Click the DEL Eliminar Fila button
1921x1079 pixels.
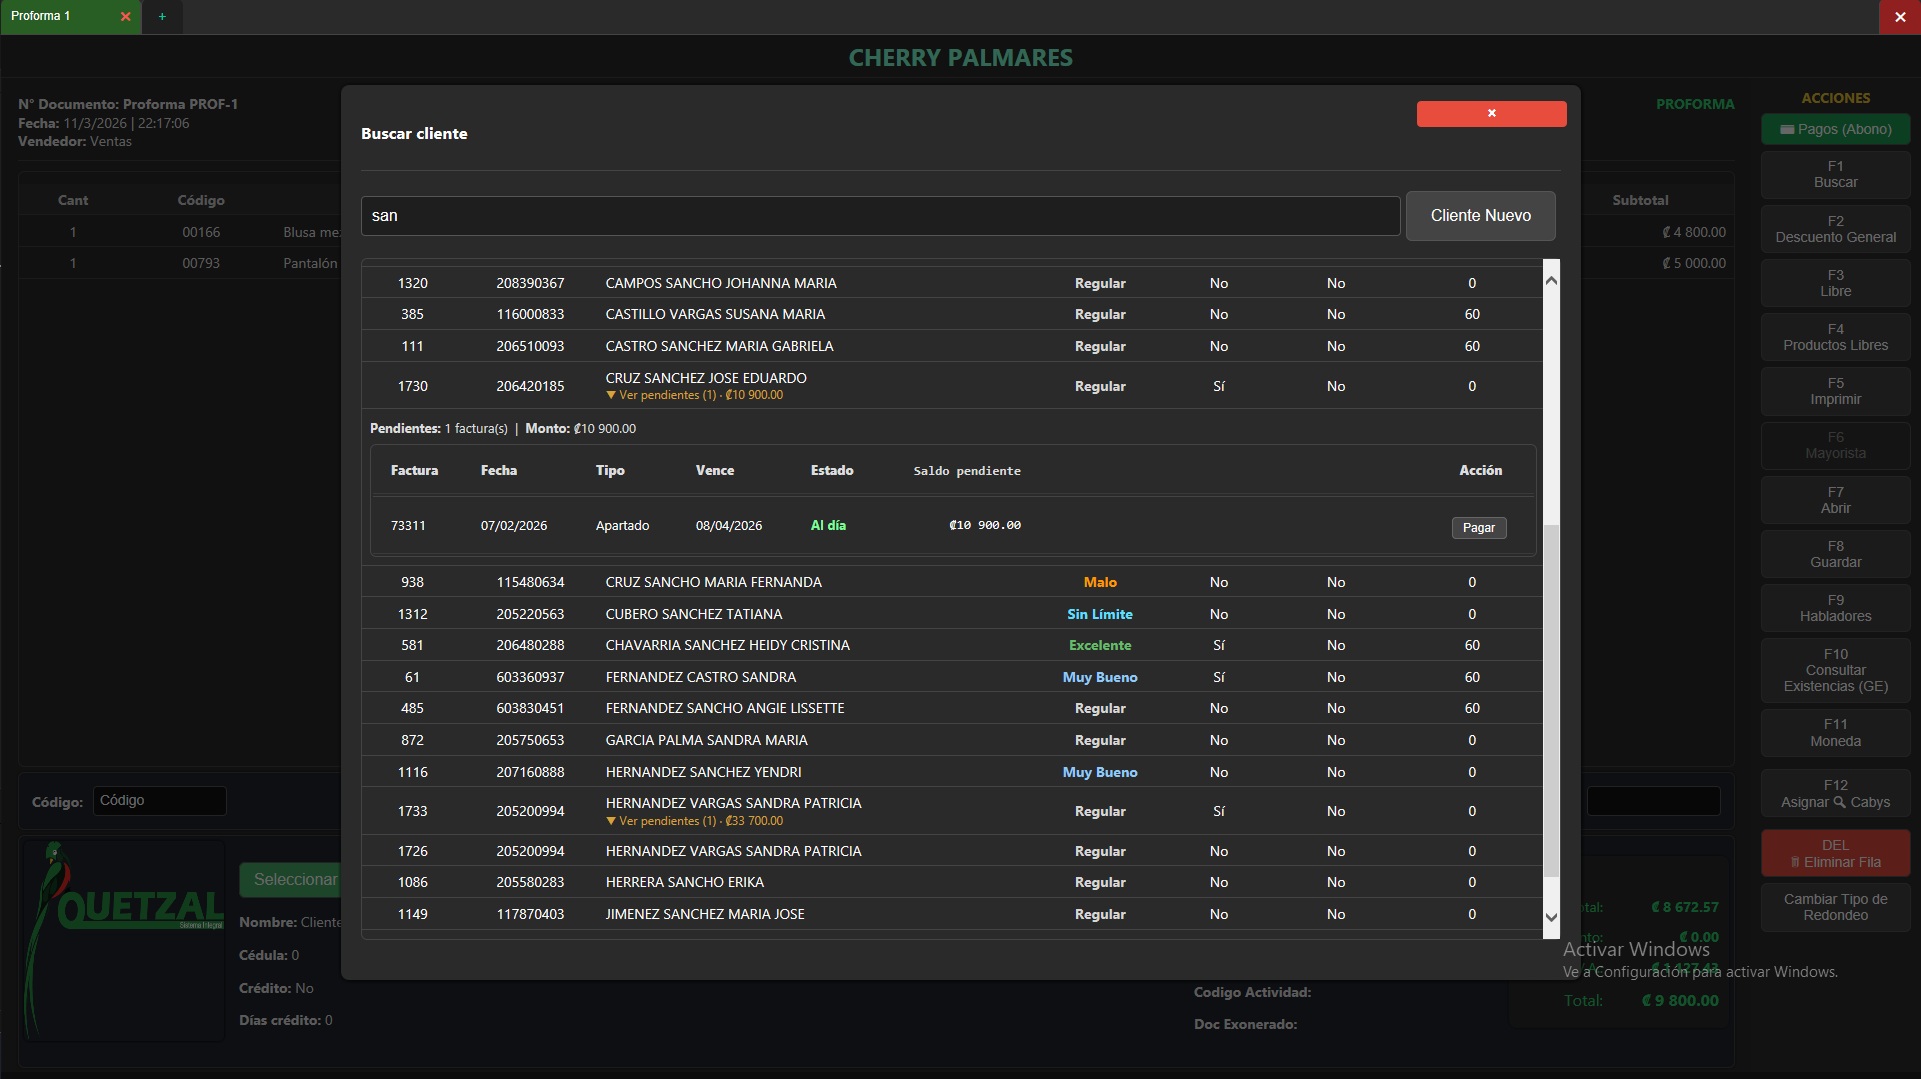pos(1835,853)
